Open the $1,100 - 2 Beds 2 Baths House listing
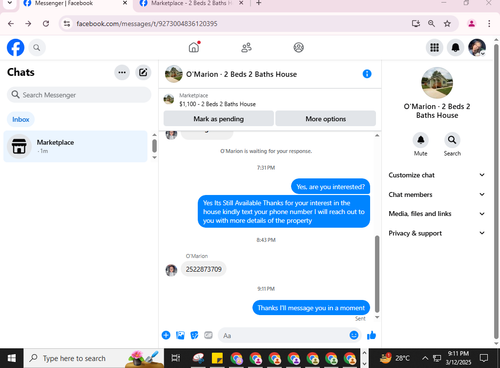 pyautogui.click(x=217, y=104)
